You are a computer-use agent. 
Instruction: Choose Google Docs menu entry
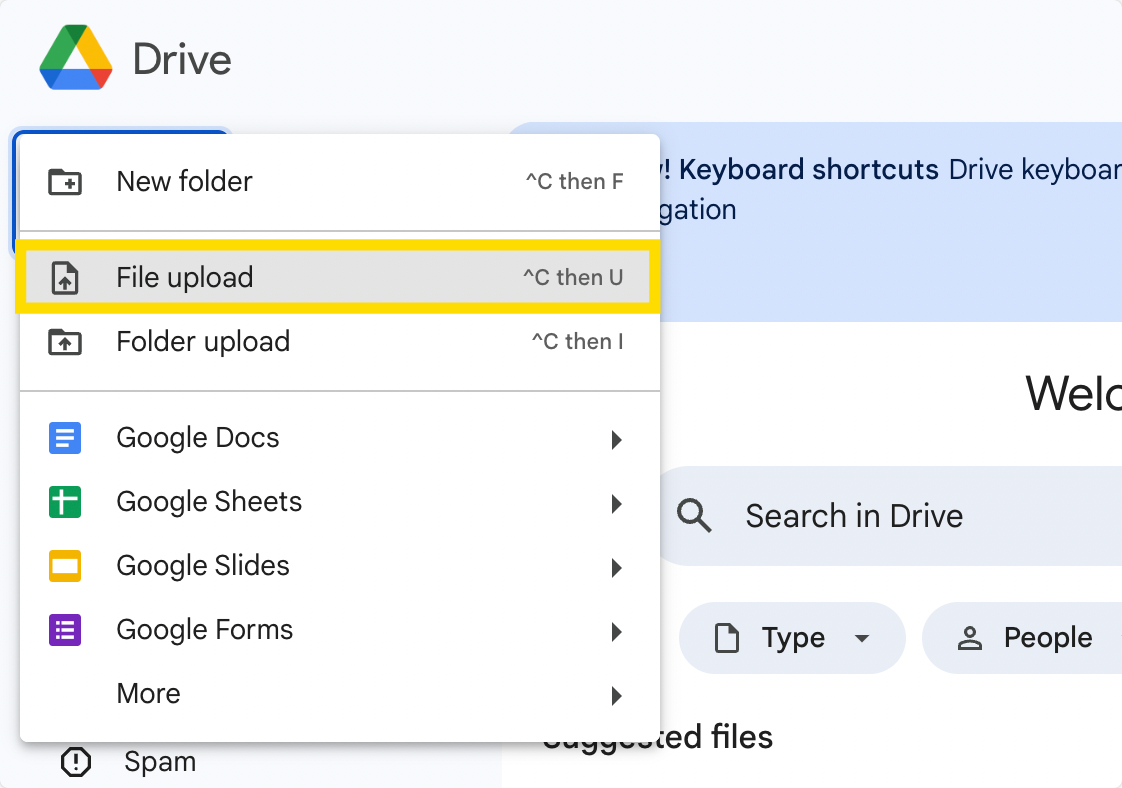pos(339,438)
